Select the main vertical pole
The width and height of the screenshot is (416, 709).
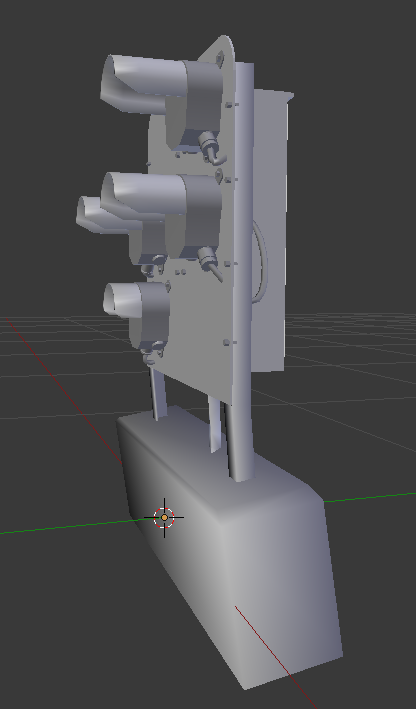(242, 271)
